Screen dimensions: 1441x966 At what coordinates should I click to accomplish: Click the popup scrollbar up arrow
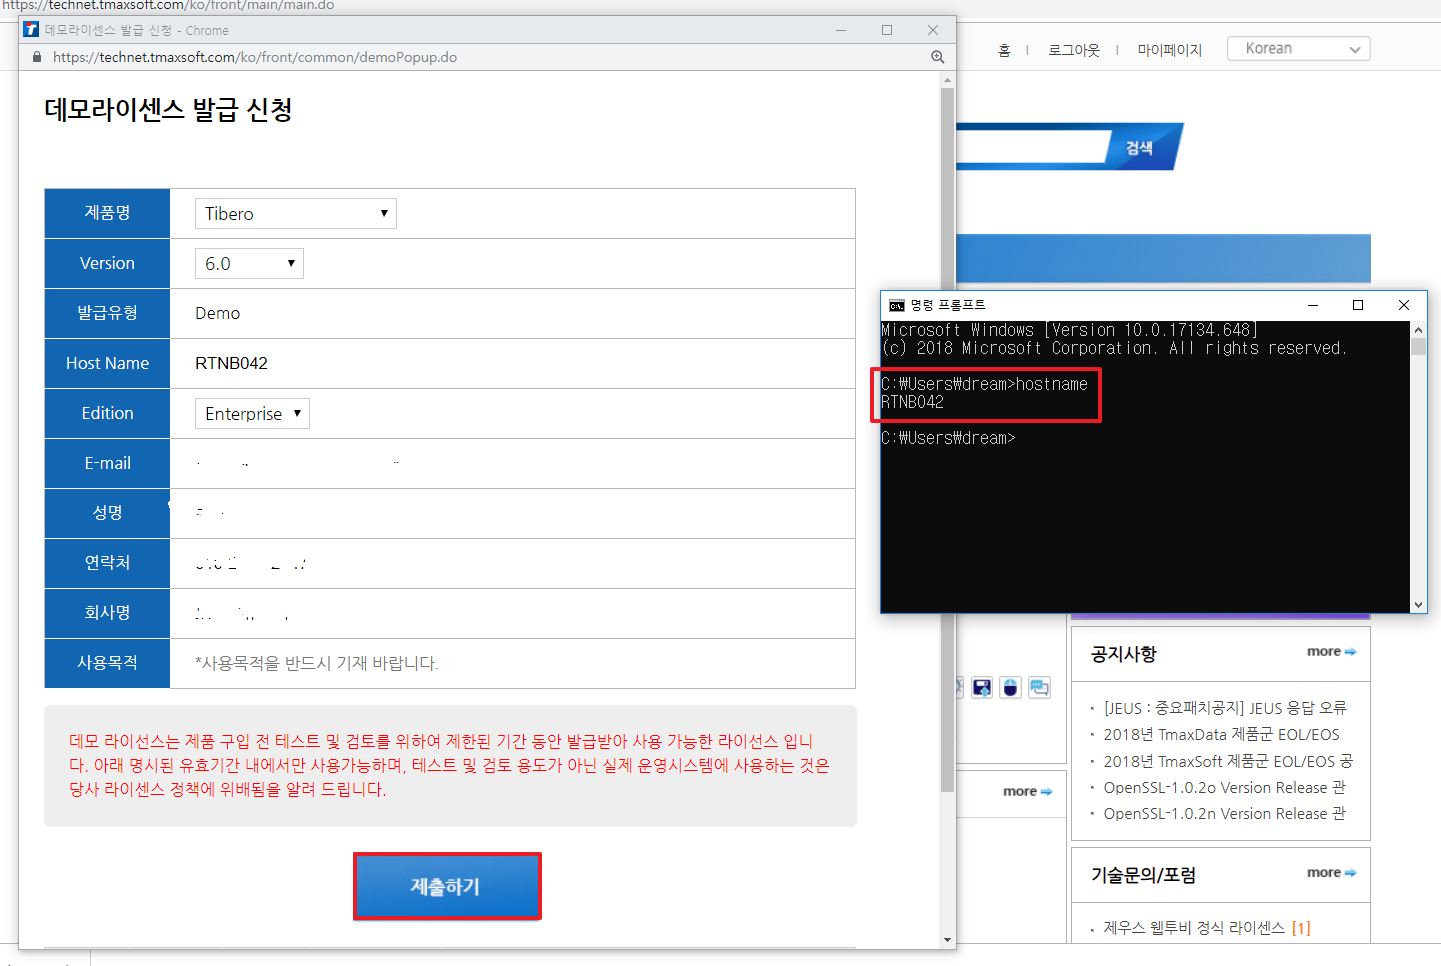click(947, 79)
